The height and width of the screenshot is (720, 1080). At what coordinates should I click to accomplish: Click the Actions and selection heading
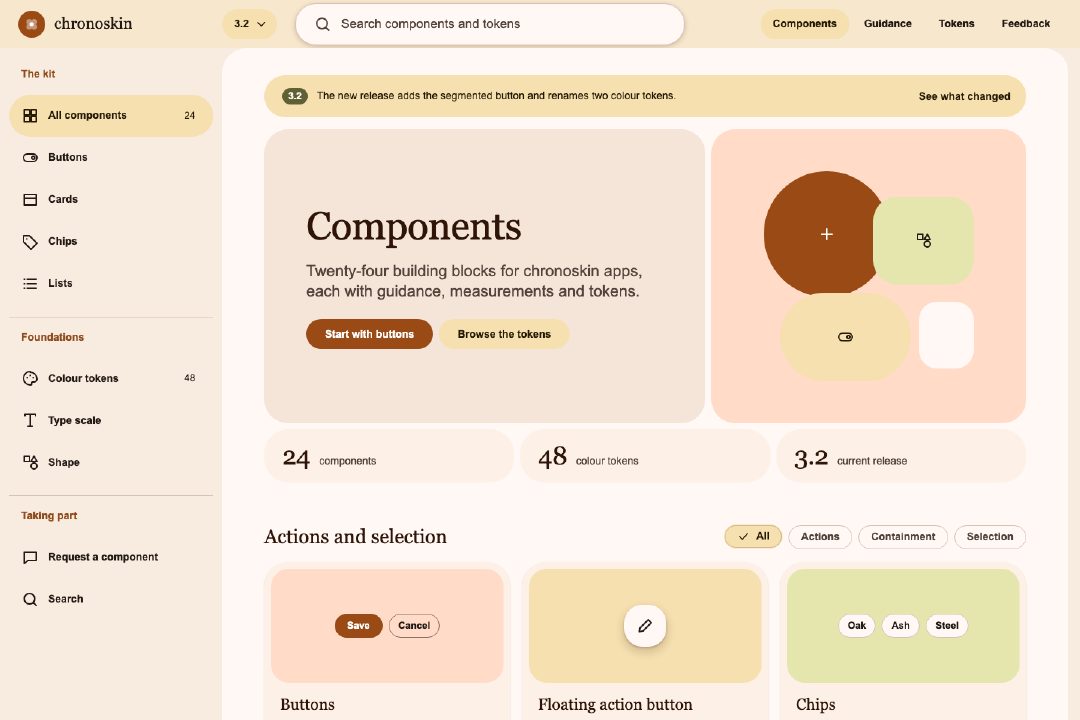355,537
